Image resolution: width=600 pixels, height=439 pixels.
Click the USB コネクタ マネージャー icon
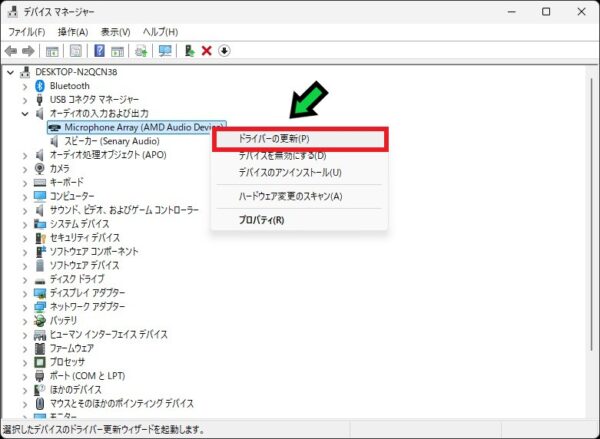tap(39, 100)
